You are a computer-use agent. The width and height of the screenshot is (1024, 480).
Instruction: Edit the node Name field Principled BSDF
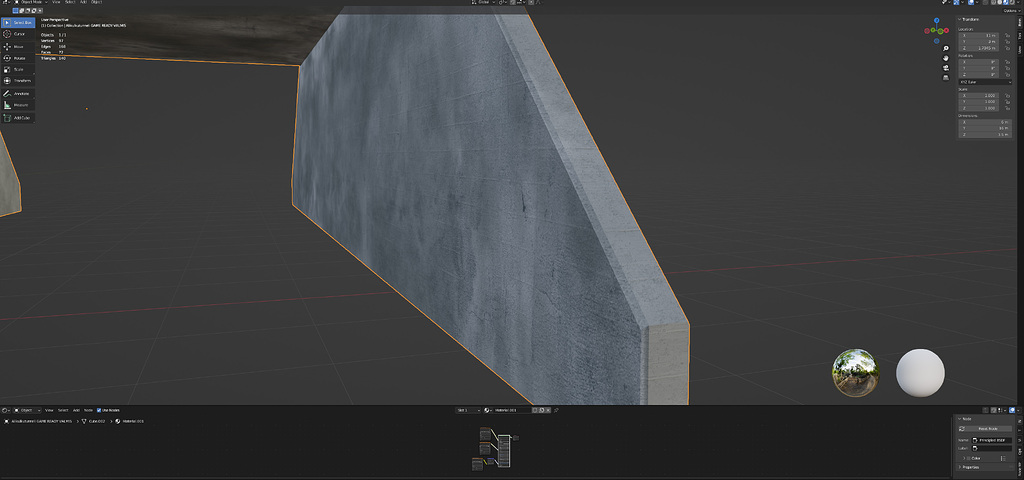pos(992,440)
